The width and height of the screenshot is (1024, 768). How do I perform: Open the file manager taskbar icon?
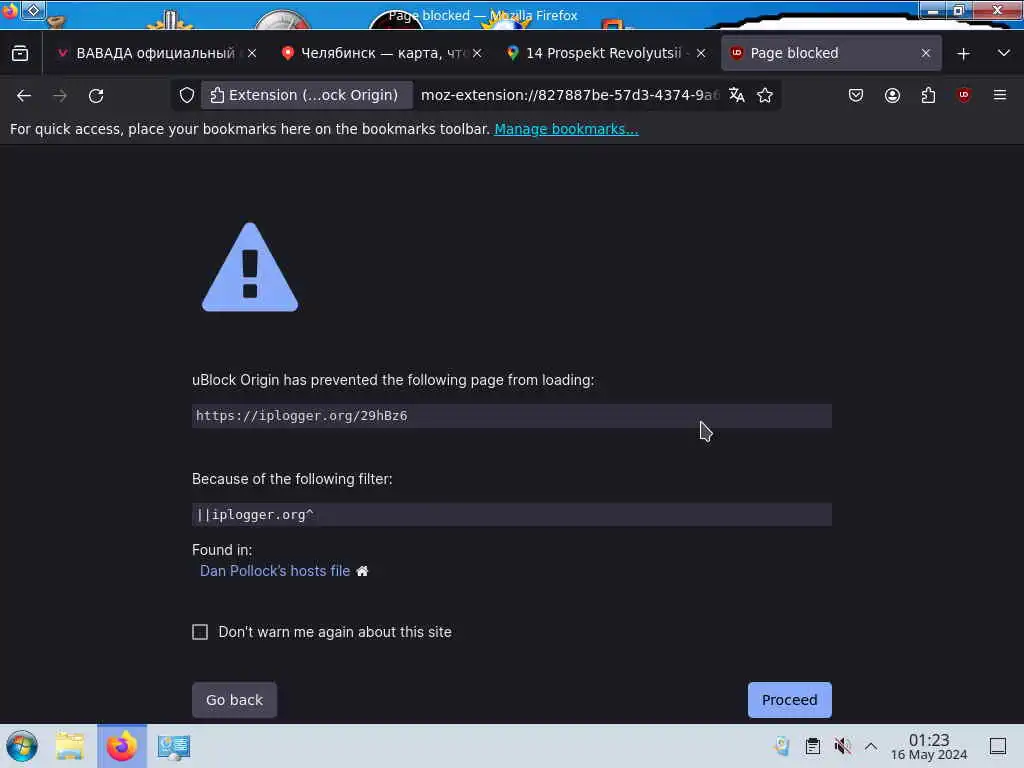[x=70, y=746]
